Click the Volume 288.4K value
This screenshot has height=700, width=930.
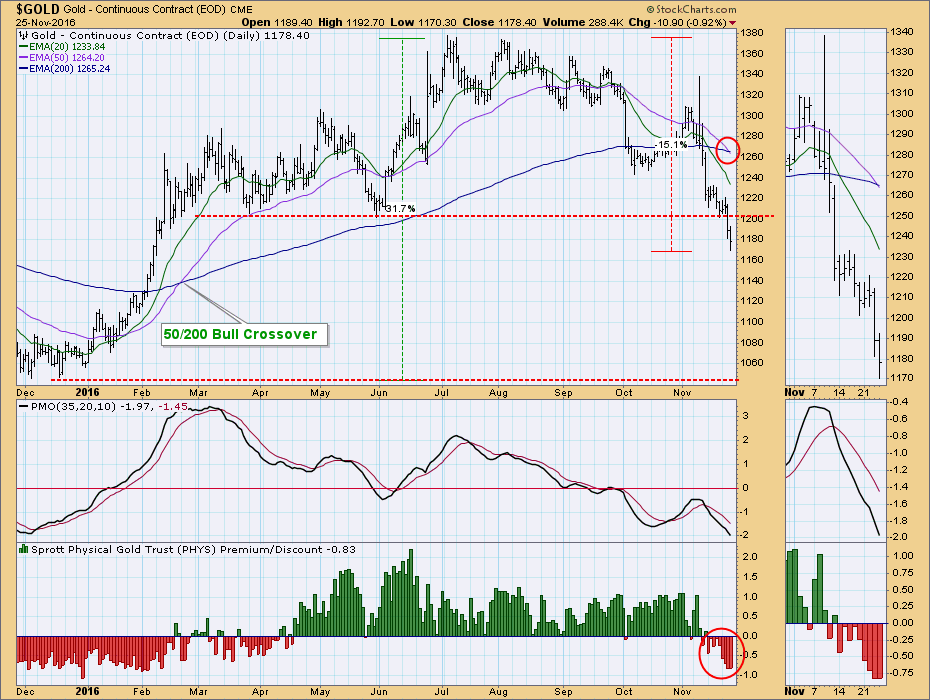[x=583, y=22]
